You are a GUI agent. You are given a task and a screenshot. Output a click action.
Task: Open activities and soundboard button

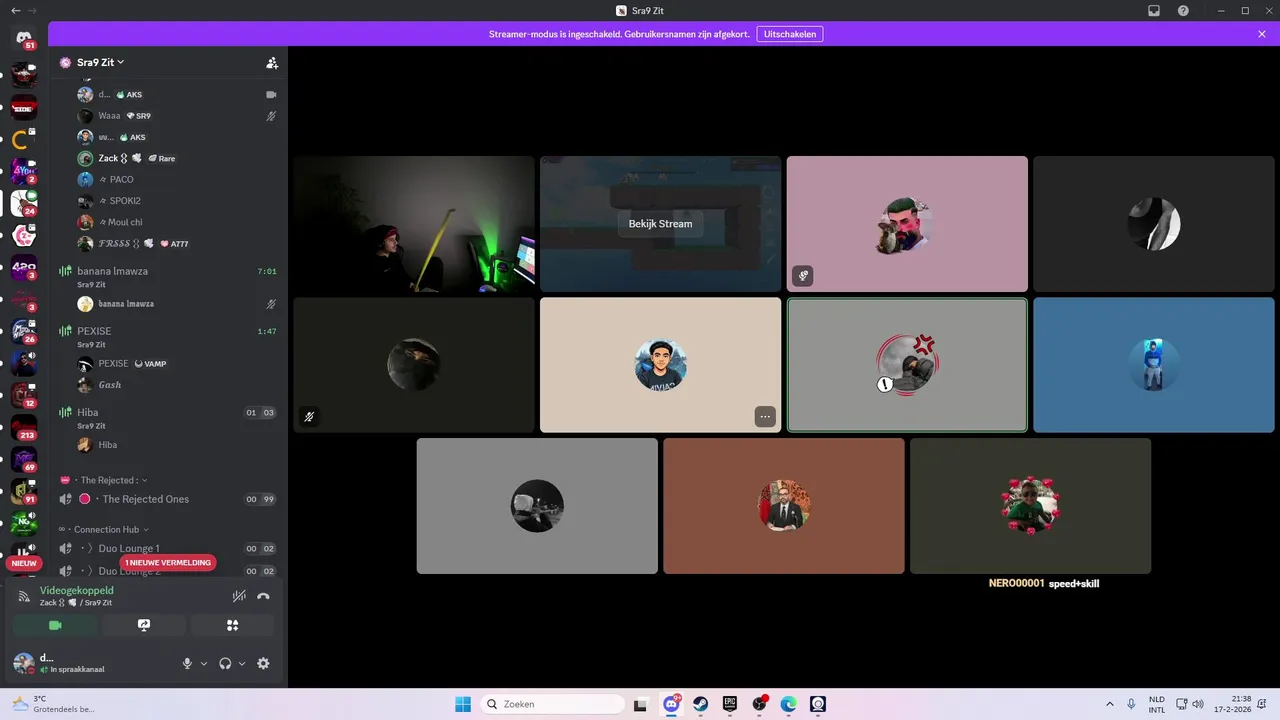232,625
